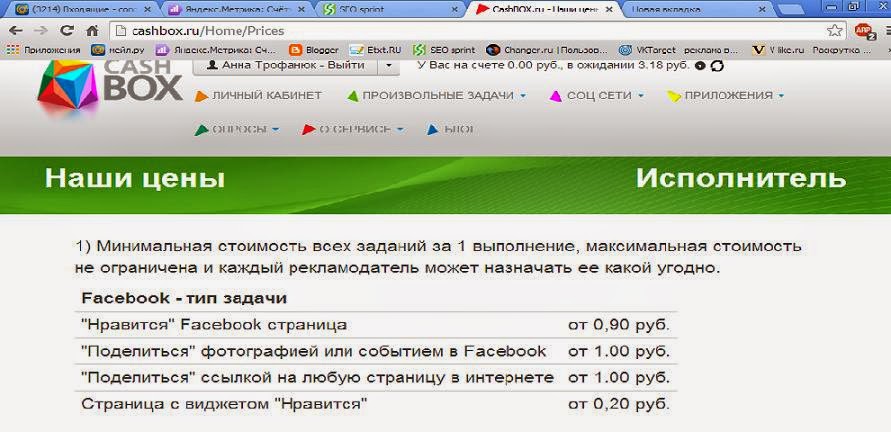Open the browser home page icon
891x432 pixels.
click(92, 31)
